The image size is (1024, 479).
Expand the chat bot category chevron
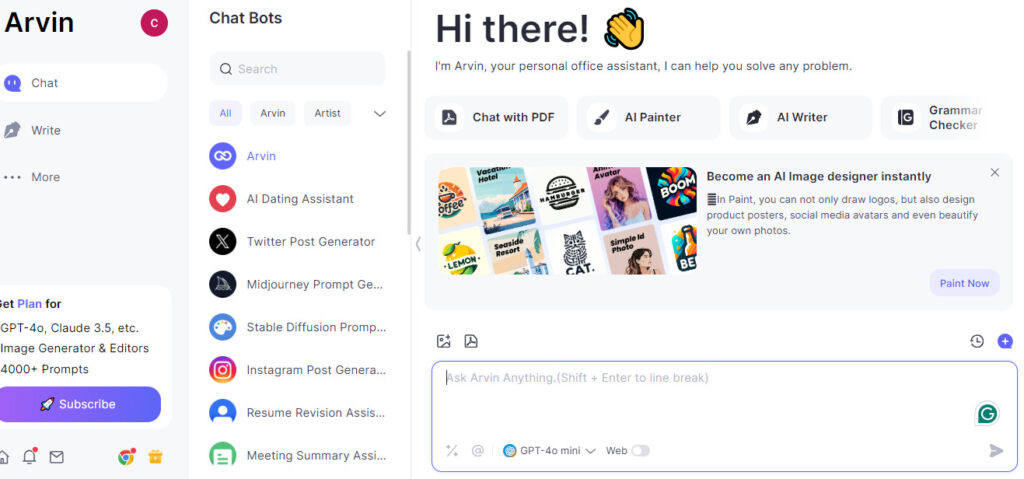click(379, 114)
